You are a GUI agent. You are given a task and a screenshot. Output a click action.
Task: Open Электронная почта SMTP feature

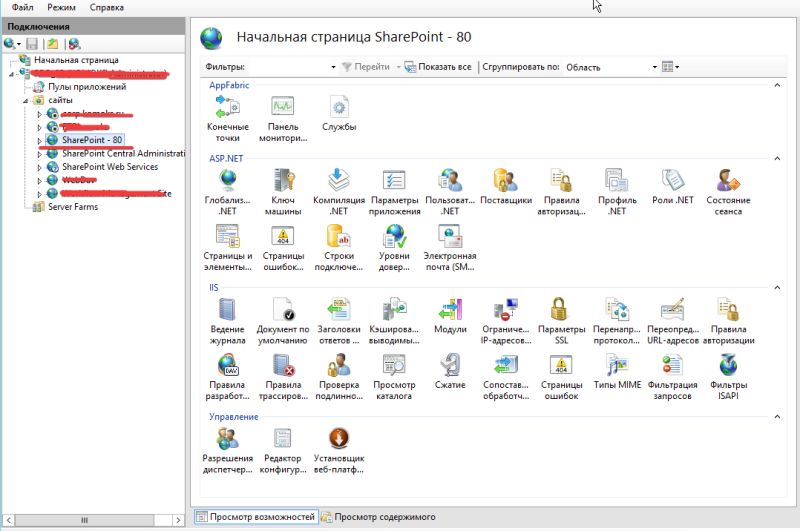pyautogui.click(x=450, y=248)
